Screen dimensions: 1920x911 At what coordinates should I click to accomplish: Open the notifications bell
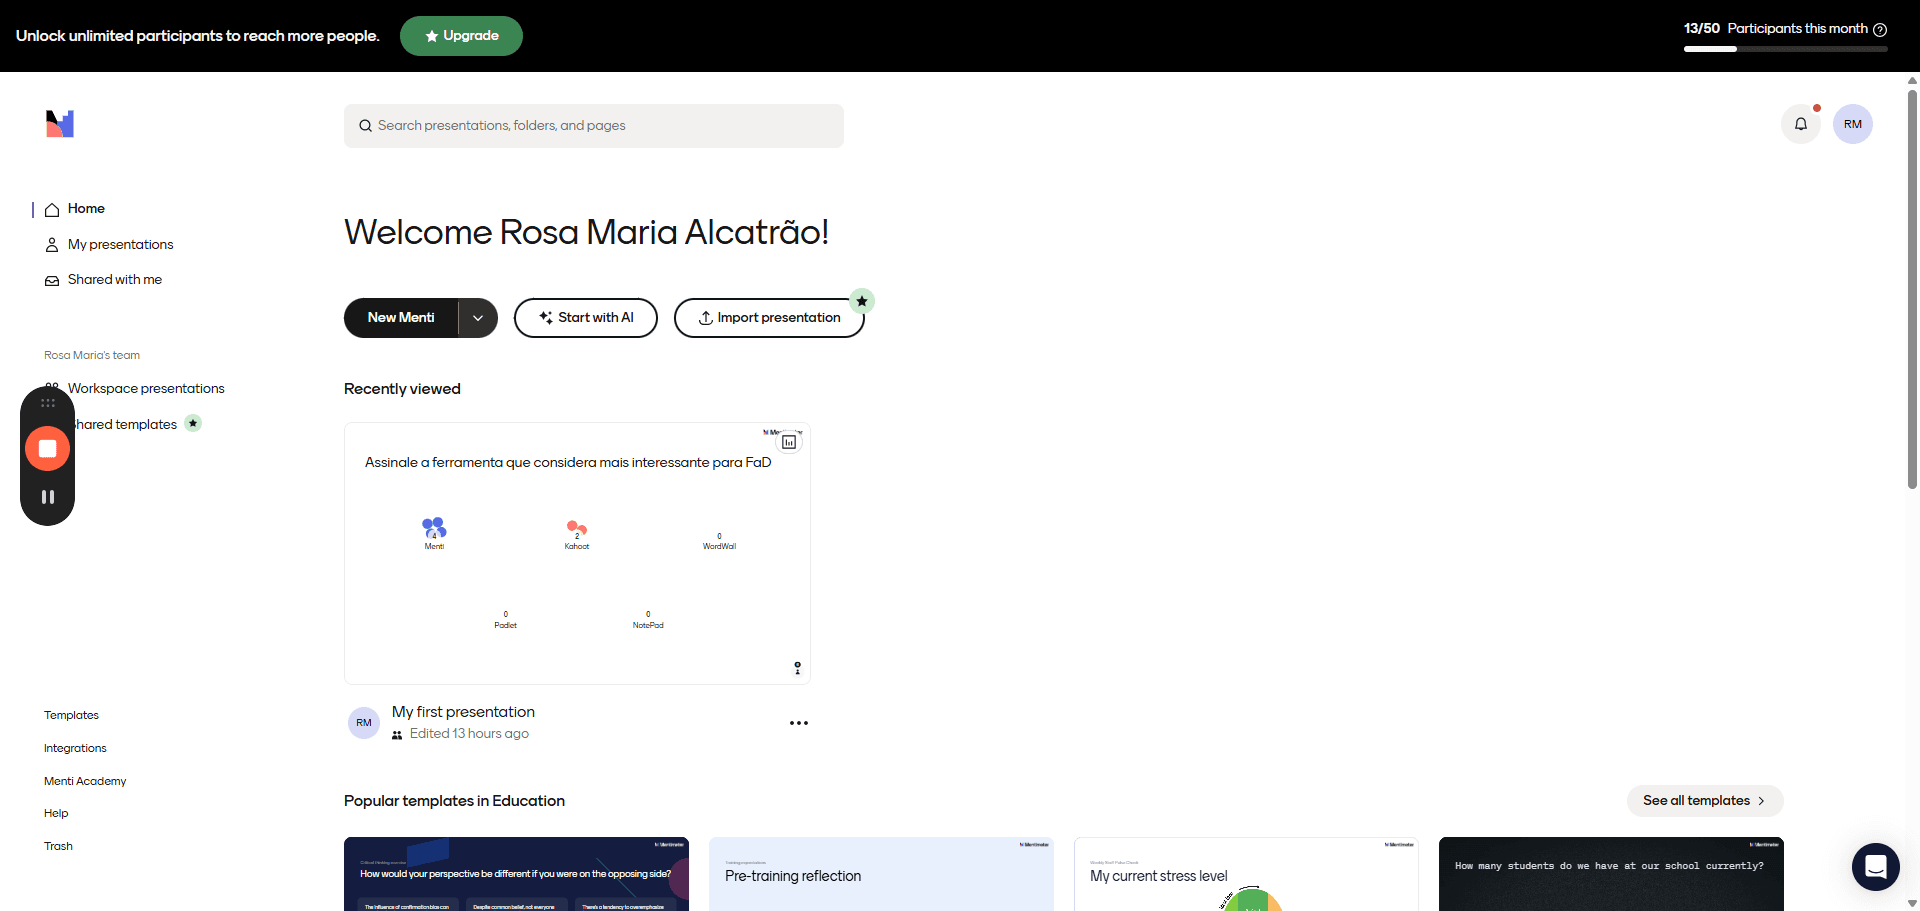[x=1800, y=124]
